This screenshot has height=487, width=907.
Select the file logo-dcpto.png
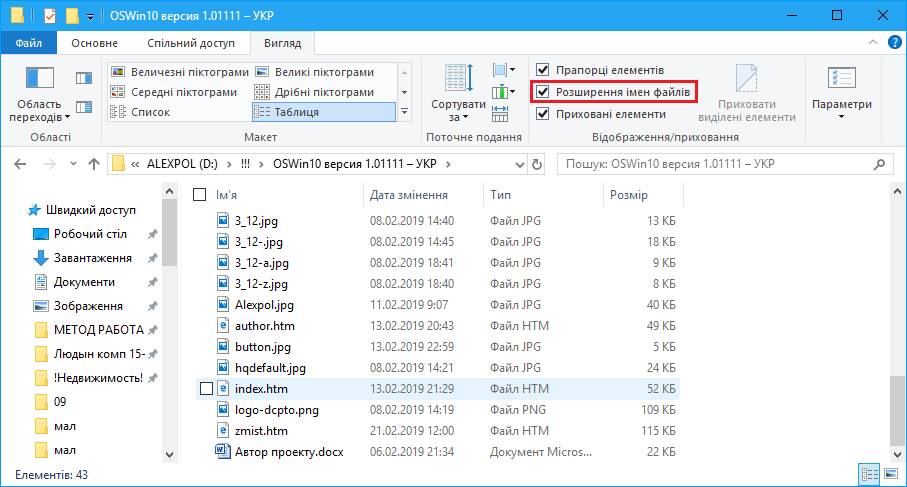[276, 410]
